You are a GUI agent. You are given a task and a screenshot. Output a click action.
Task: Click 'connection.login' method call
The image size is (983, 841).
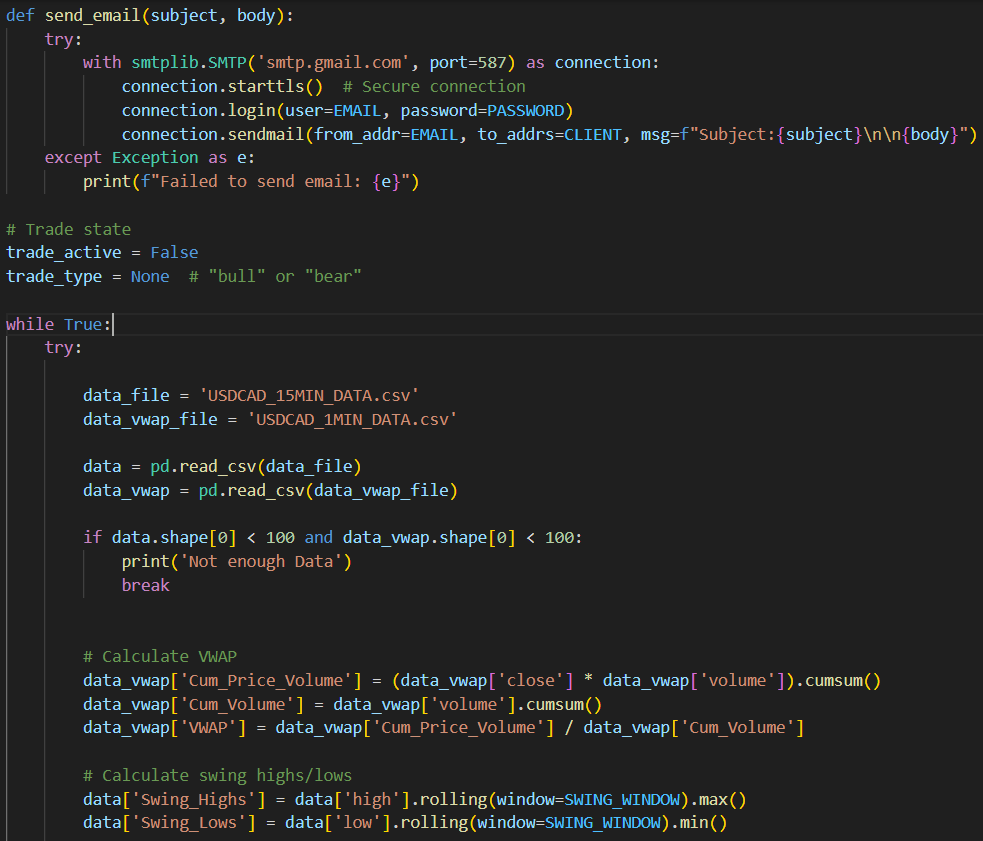point(199,110)
